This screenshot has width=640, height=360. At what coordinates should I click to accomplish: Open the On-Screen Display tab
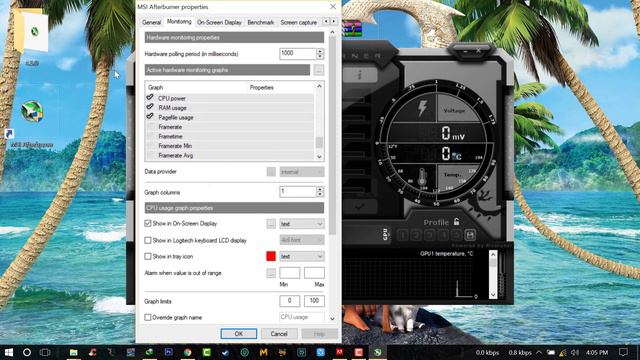pos(219,22)
